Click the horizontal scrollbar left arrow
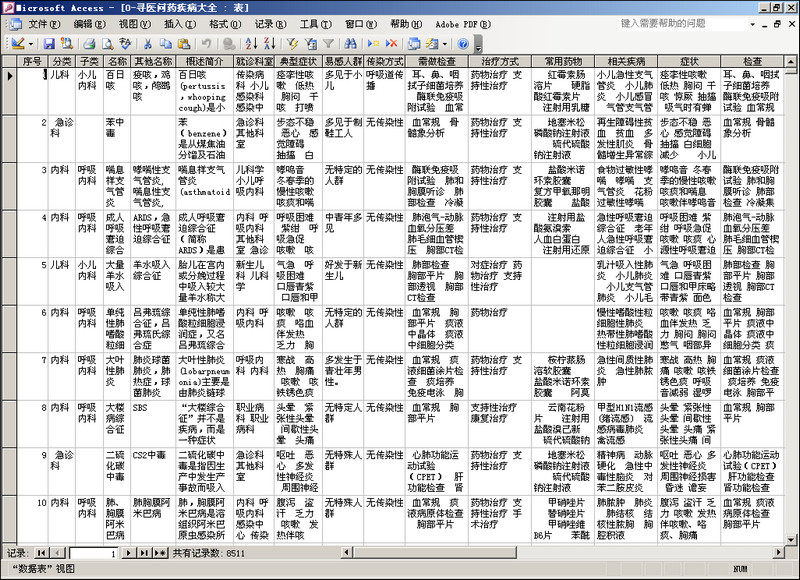The image size is (800, 580). (347, 552)
